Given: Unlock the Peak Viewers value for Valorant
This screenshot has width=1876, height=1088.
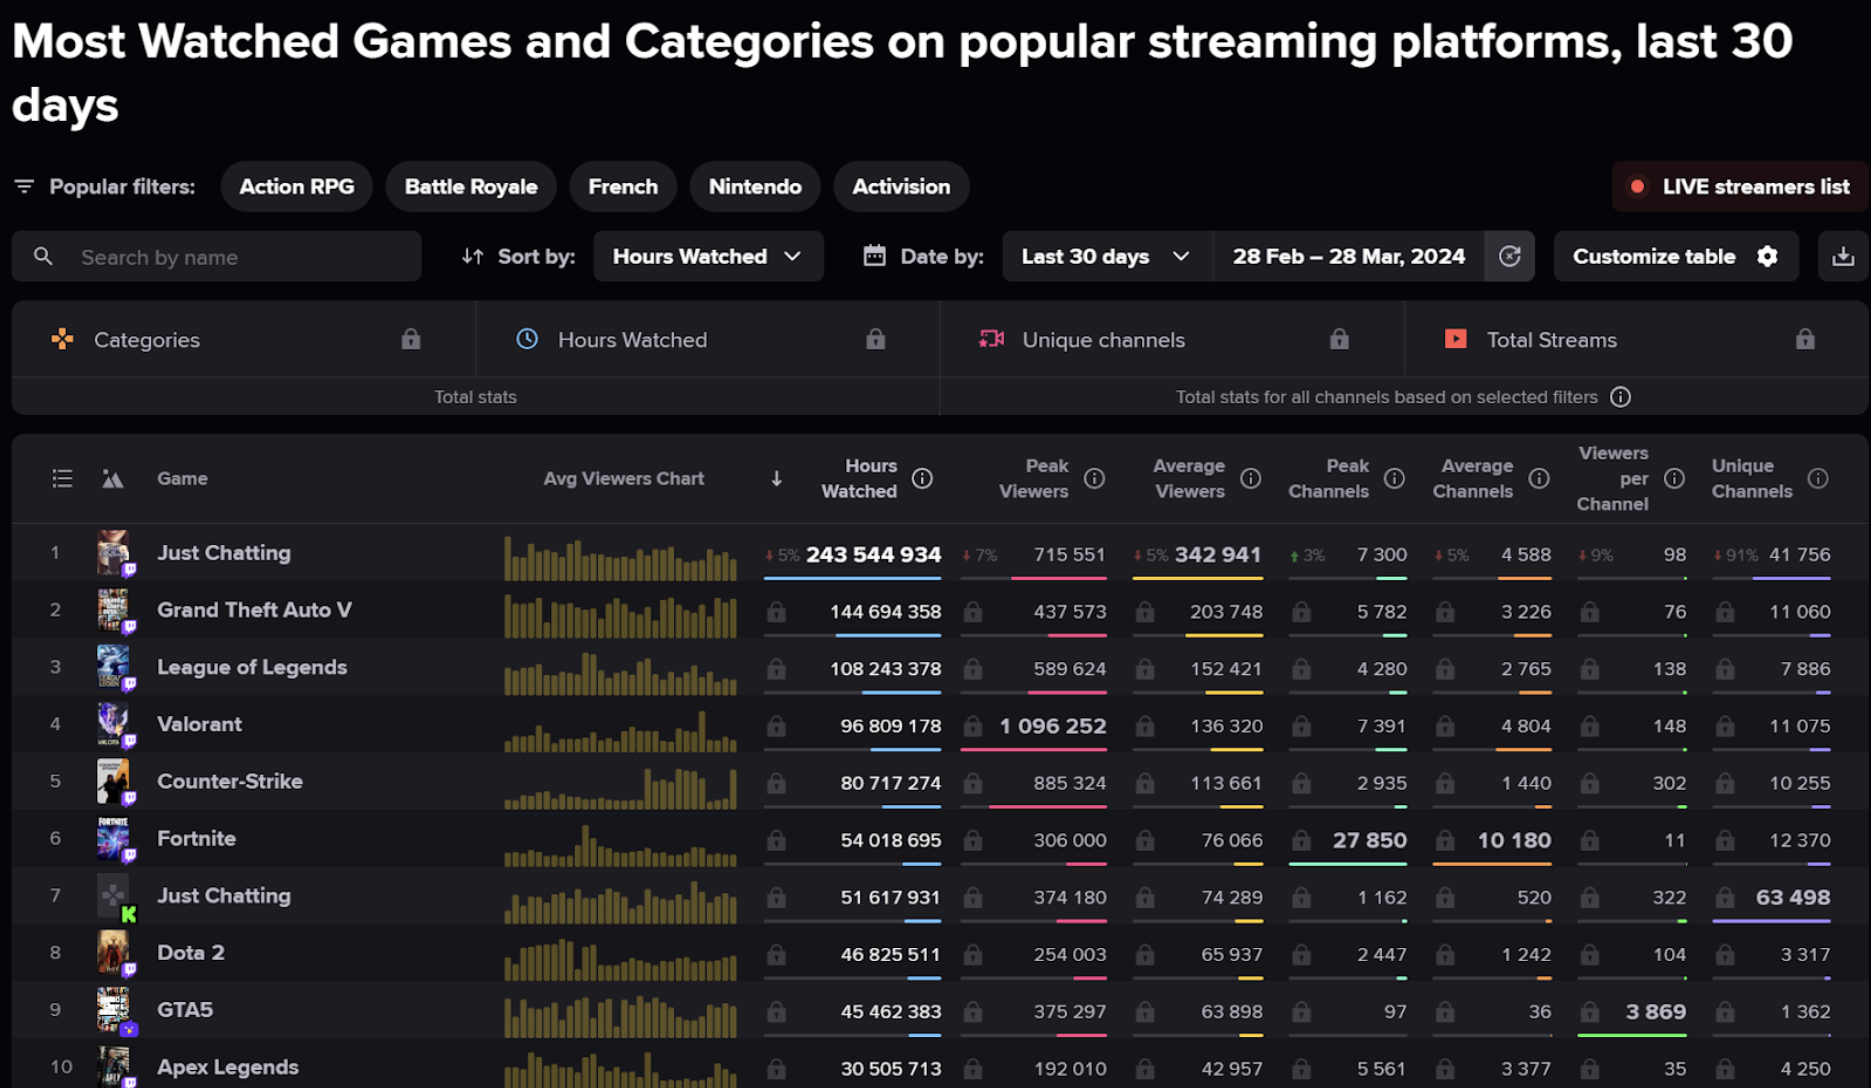Looking at the screenshot, I should pyautogui.click(x=971, y=726).
